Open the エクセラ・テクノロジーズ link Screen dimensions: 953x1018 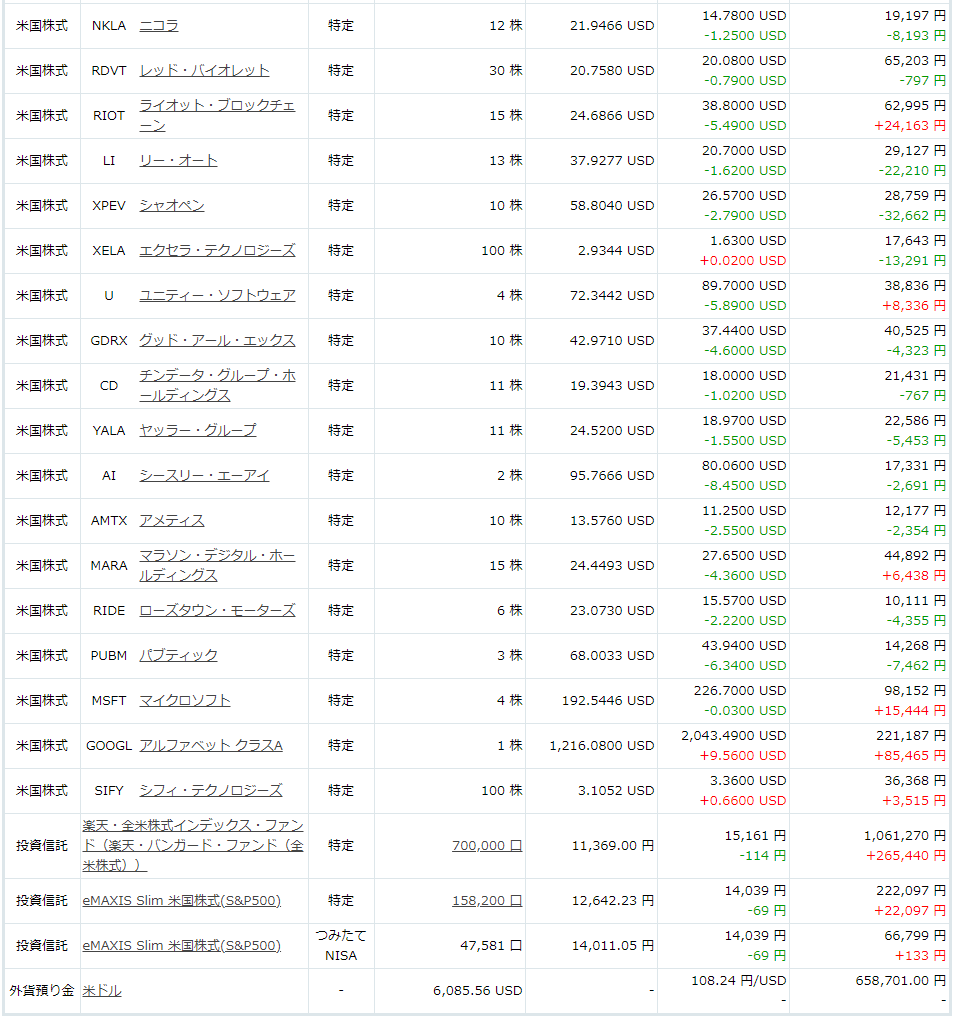point(217,250)
